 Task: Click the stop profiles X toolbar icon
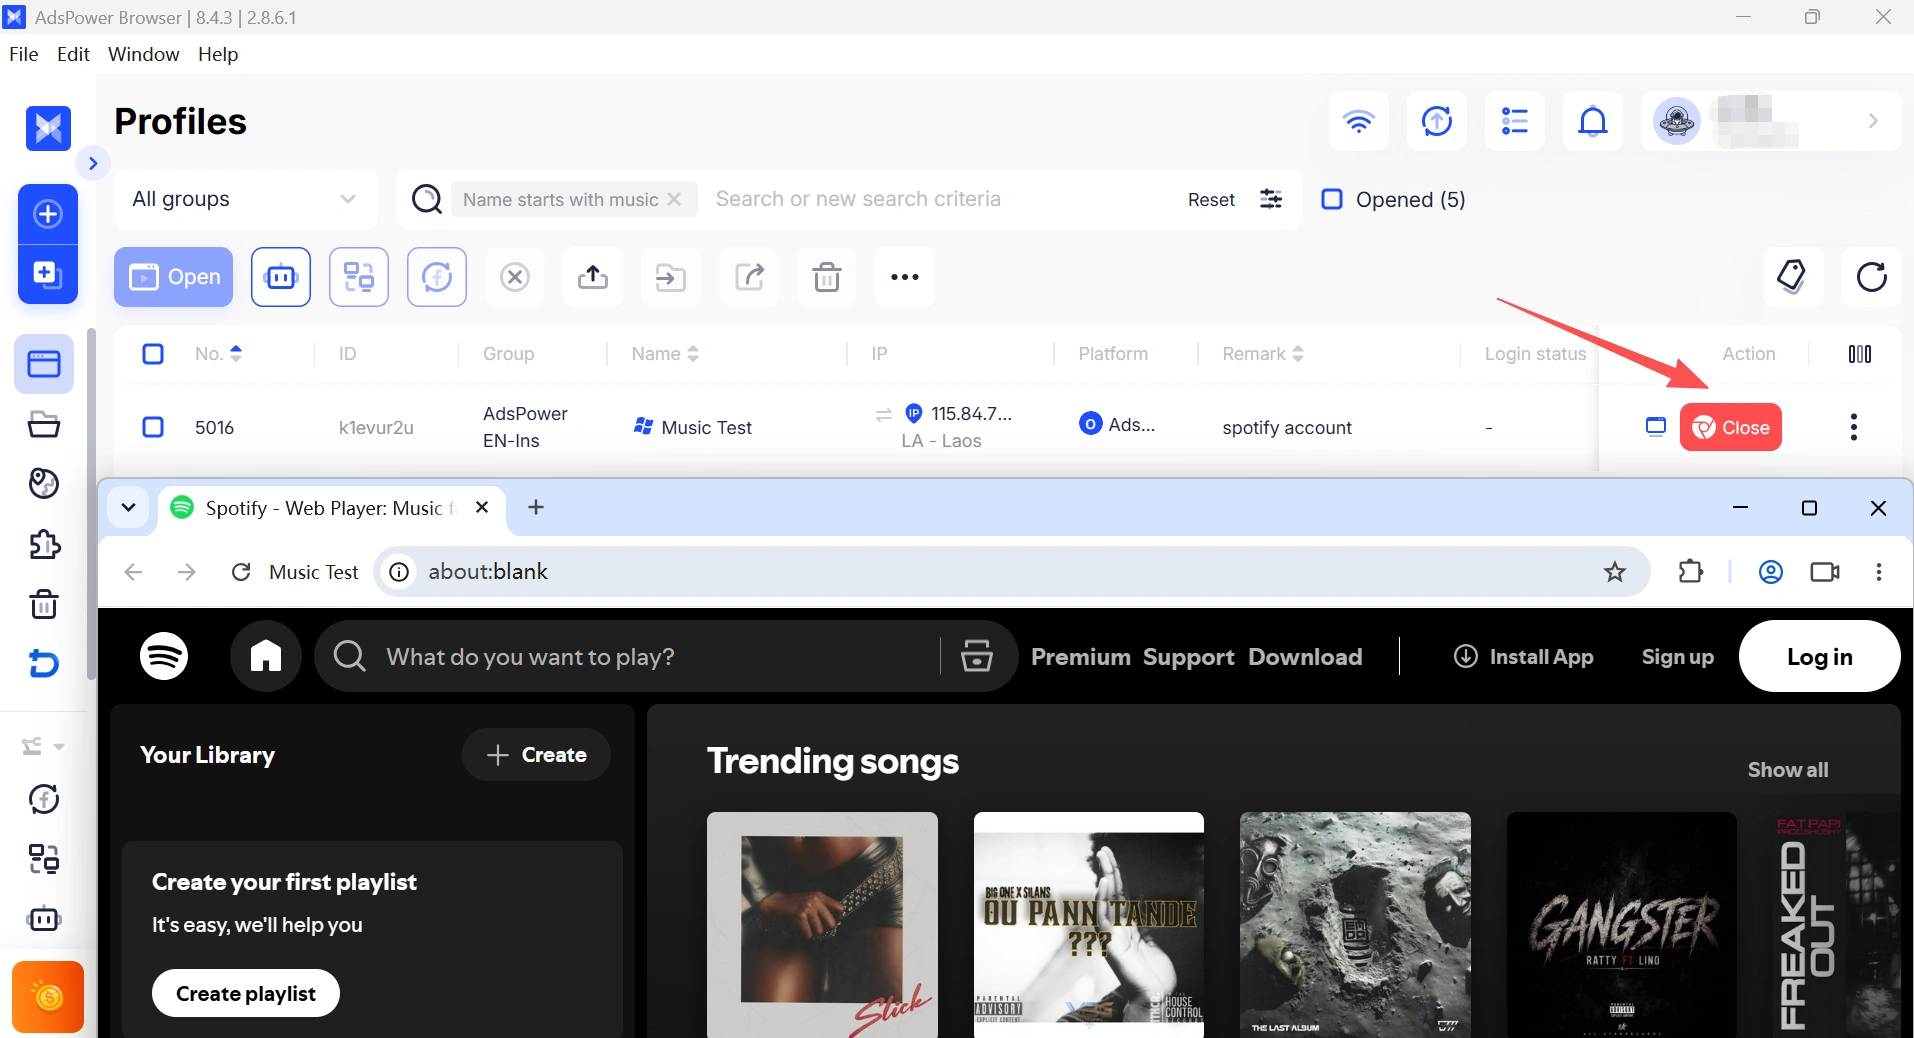click(x=515, y=277)
